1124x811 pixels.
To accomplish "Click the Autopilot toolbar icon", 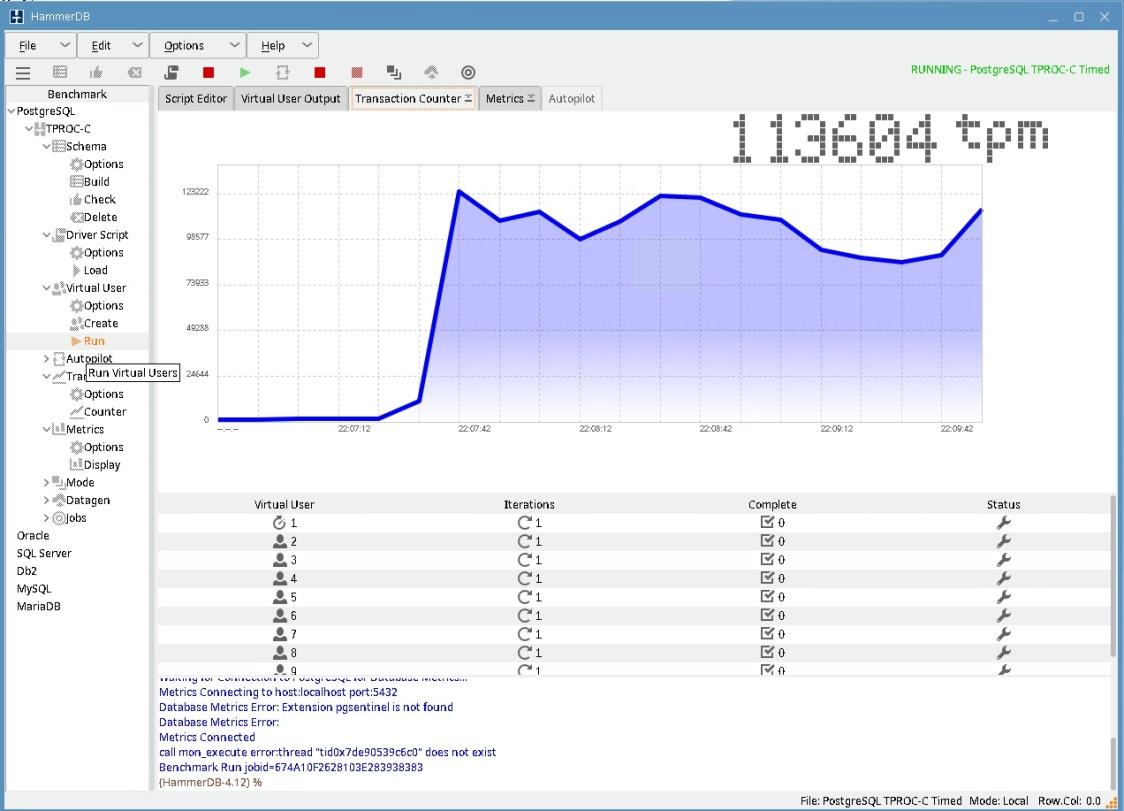I will pyautogui.click(x=283, y=73).
